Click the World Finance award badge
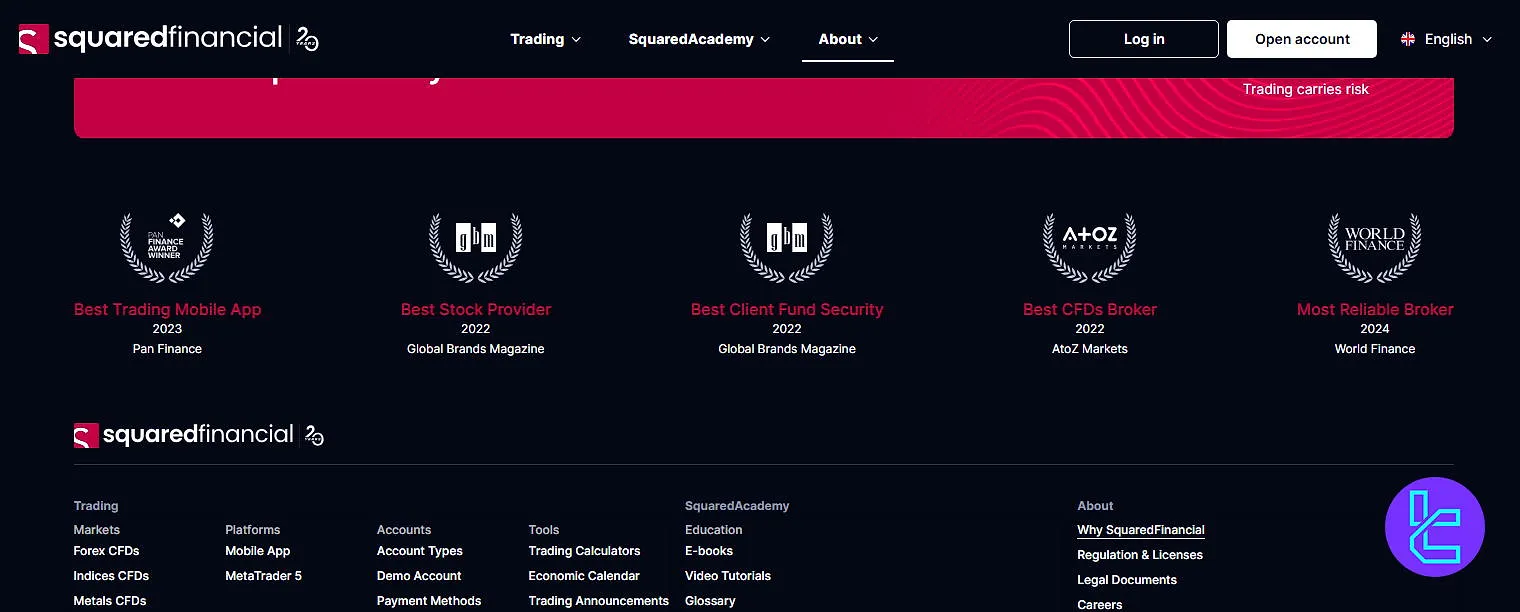The width and height of the screenshot is (1520, 612). [1374, 248]
